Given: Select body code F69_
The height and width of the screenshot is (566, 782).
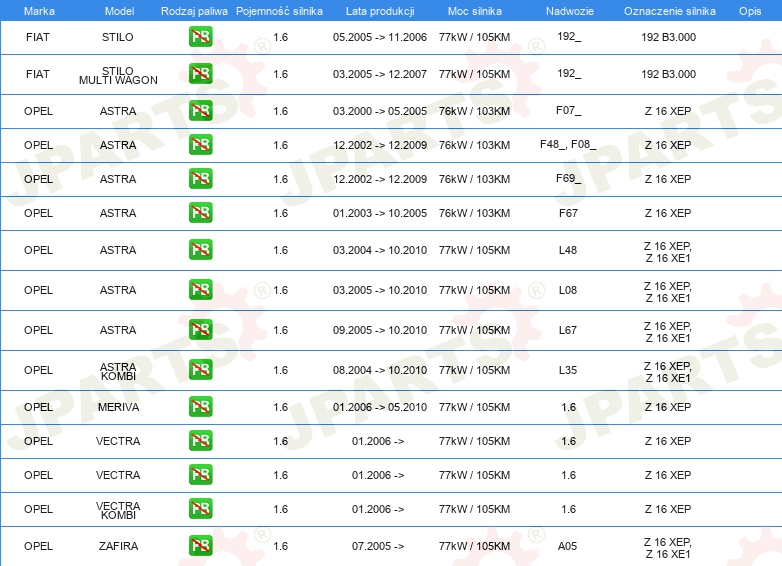Looking at the screenshot, I should (569, 178).
